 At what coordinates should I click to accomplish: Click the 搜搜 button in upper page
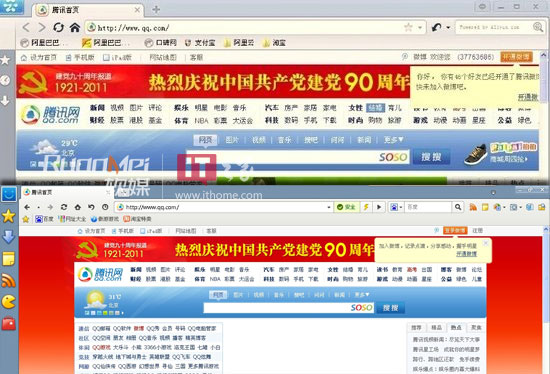pyautogui.click(x=431, y=157)
